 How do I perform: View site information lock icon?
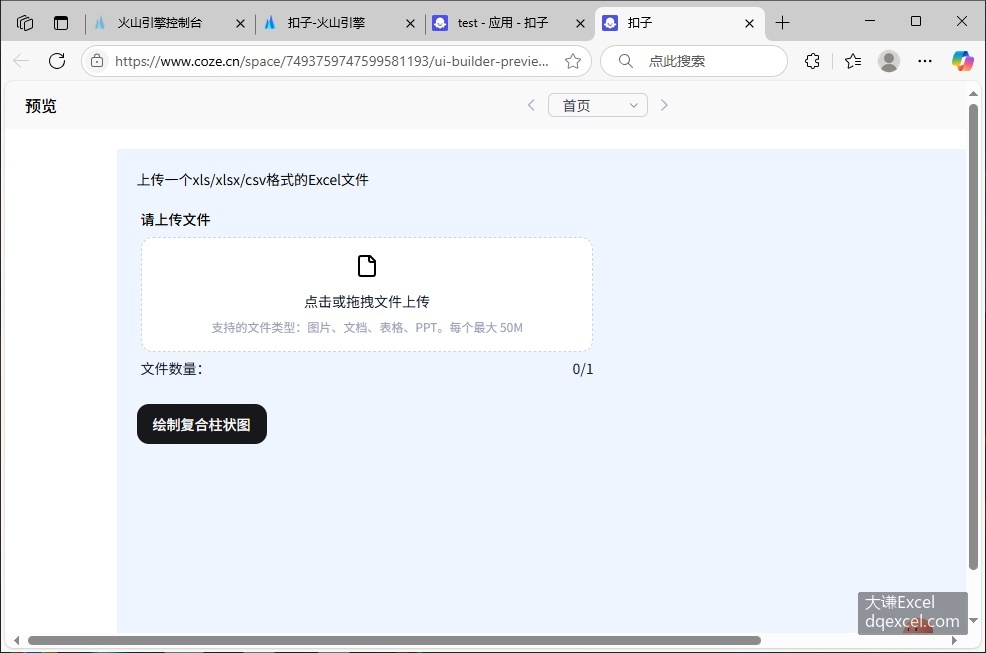(x=97, y=61)
